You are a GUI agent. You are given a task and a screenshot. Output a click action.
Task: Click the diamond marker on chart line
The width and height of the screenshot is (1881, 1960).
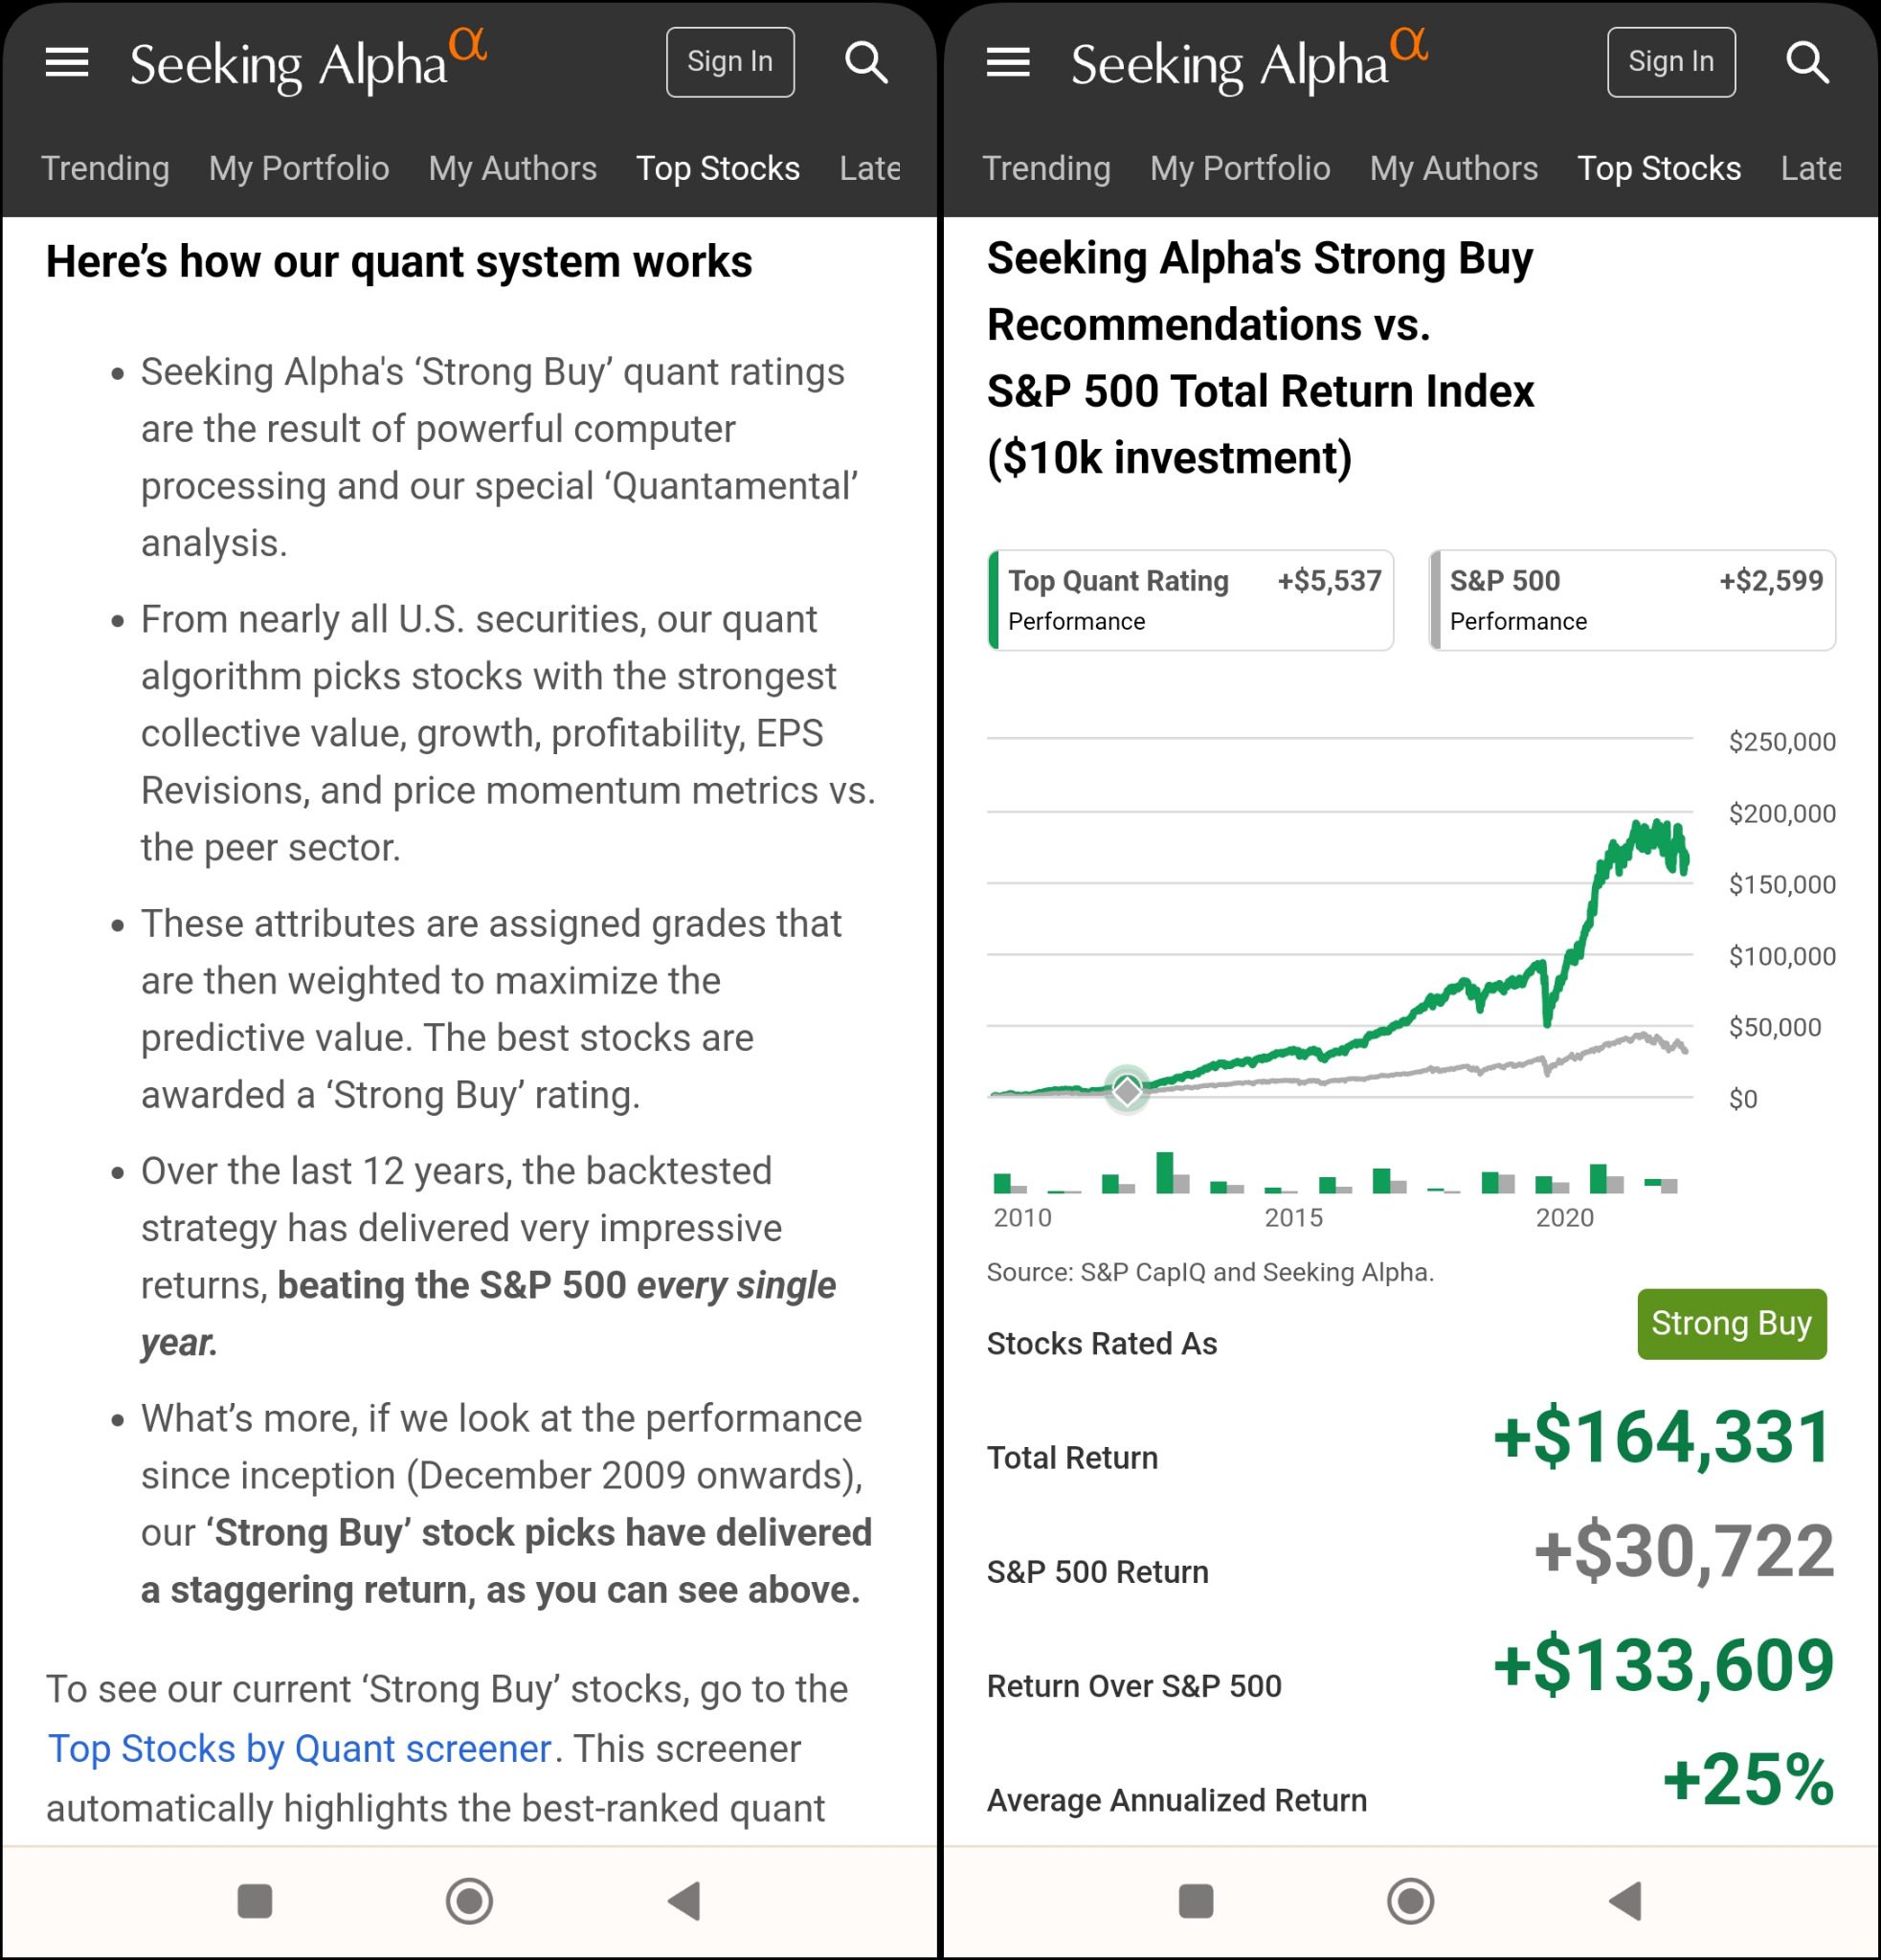pyautogui.click(x=1127, y=1090)
